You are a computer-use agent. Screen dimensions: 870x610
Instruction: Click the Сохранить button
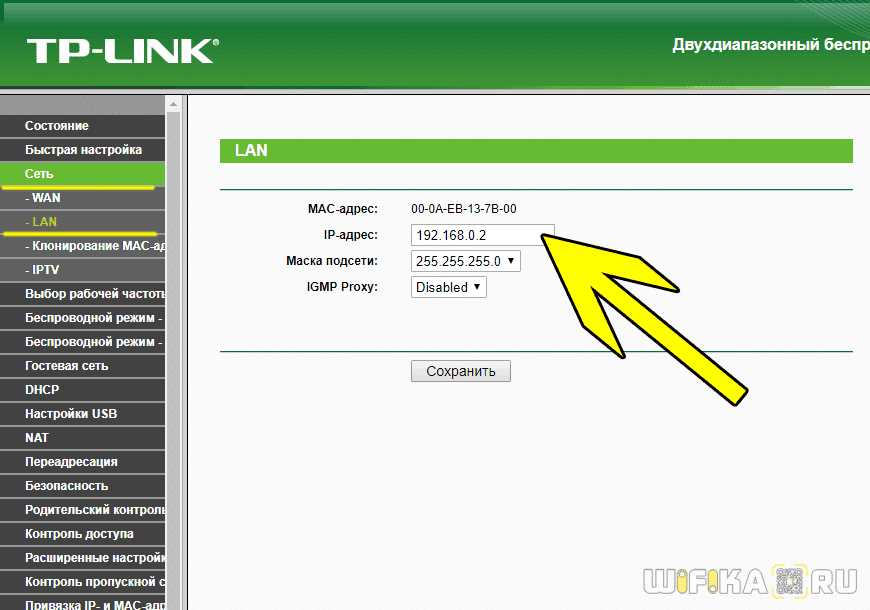[x=461, y=371]
